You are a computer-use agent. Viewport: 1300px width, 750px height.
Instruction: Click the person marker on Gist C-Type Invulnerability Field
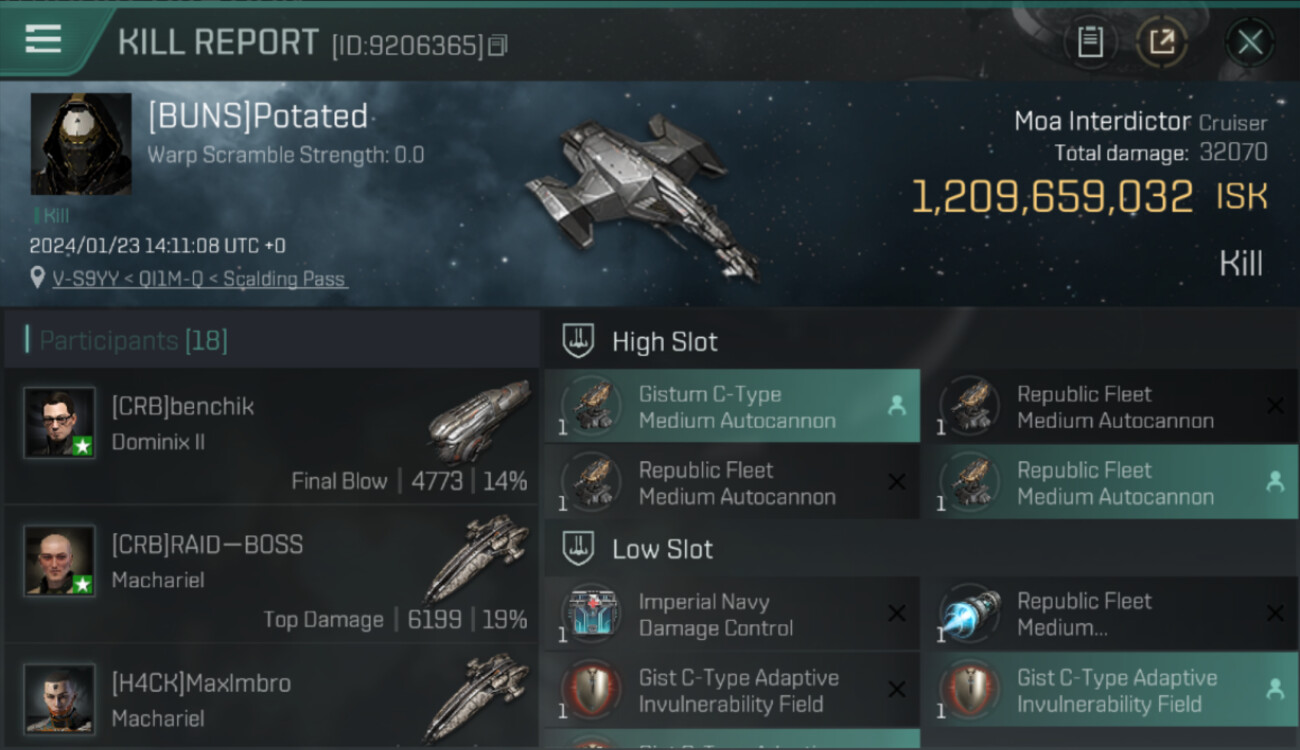1275,689
